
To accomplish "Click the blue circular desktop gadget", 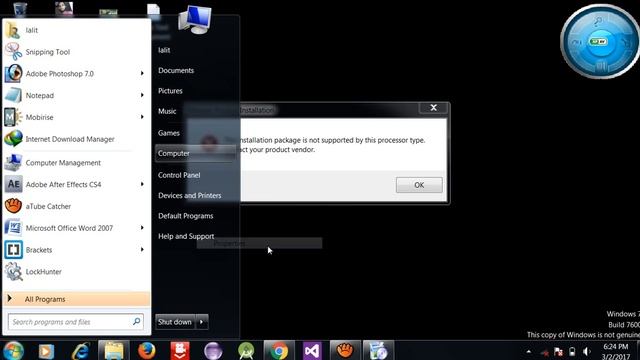I will click(600, 41).
